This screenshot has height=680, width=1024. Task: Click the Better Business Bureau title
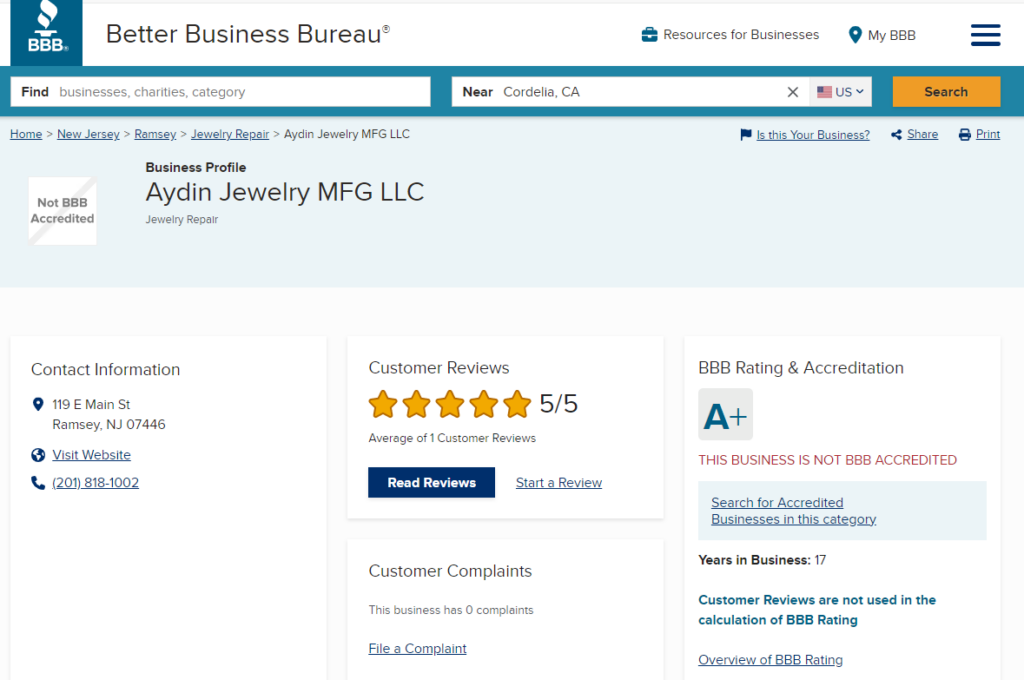[x=248, y=34]
